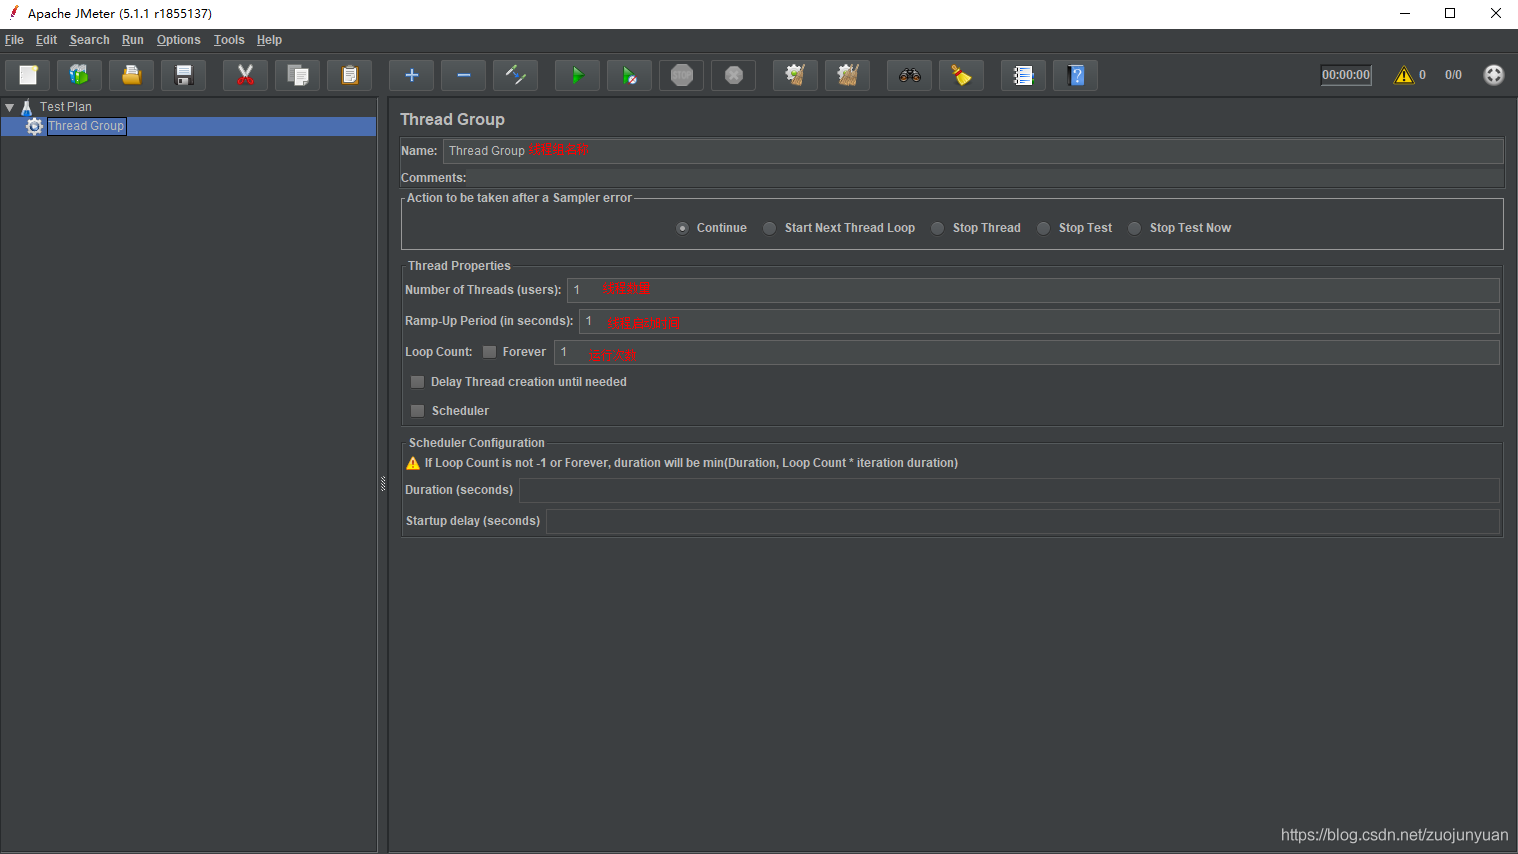Start the test with green play icon
The width and height of the screenshot is (1518, 854).
point(577,75)
